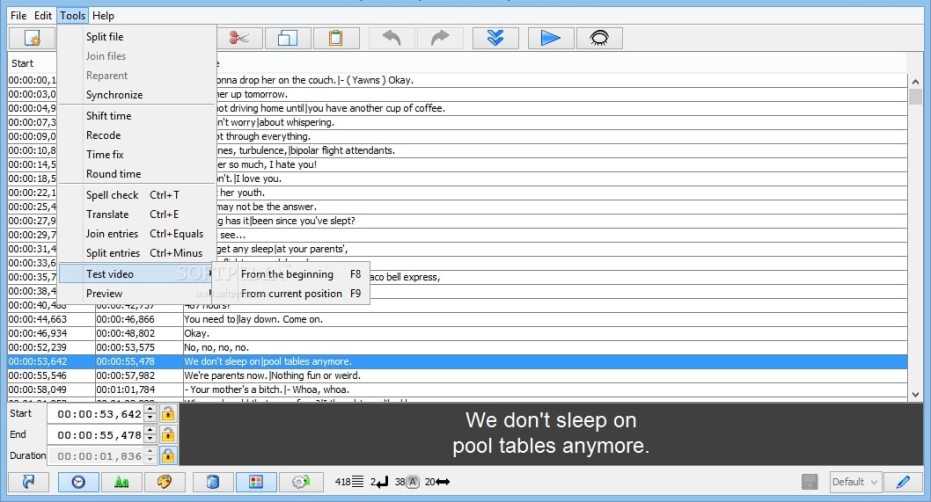Click the Paste clipboard icon
931x502 pixels.
point(336,38)
